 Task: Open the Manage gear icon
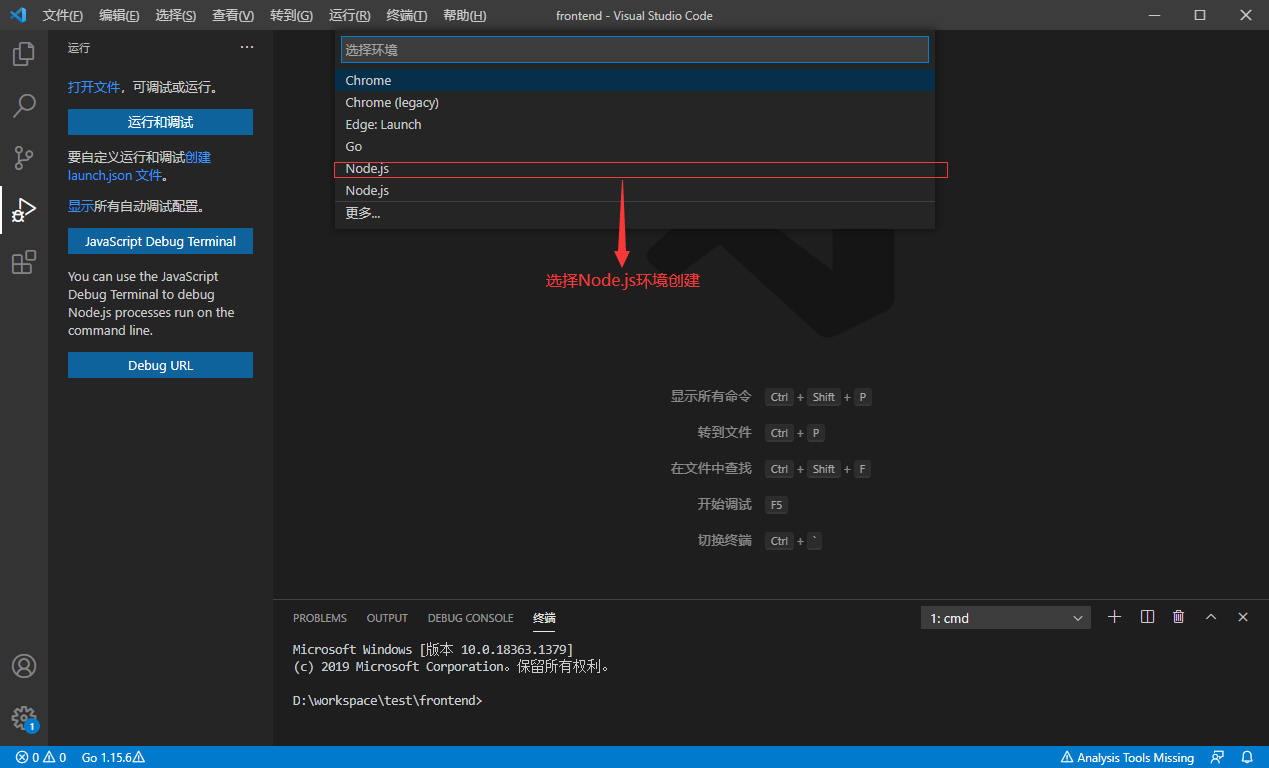(x=24, y=718)
